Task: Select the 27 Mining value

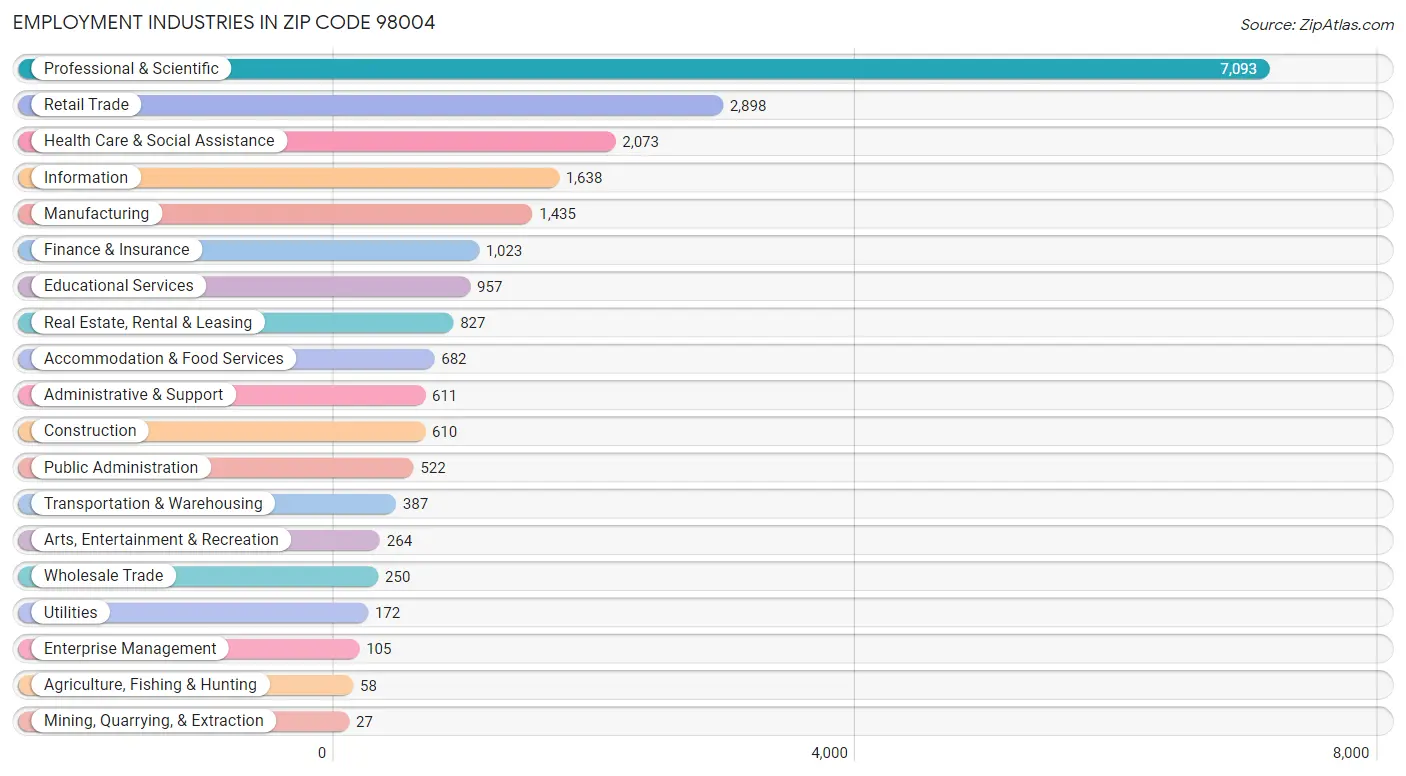Action: point(364,722)
